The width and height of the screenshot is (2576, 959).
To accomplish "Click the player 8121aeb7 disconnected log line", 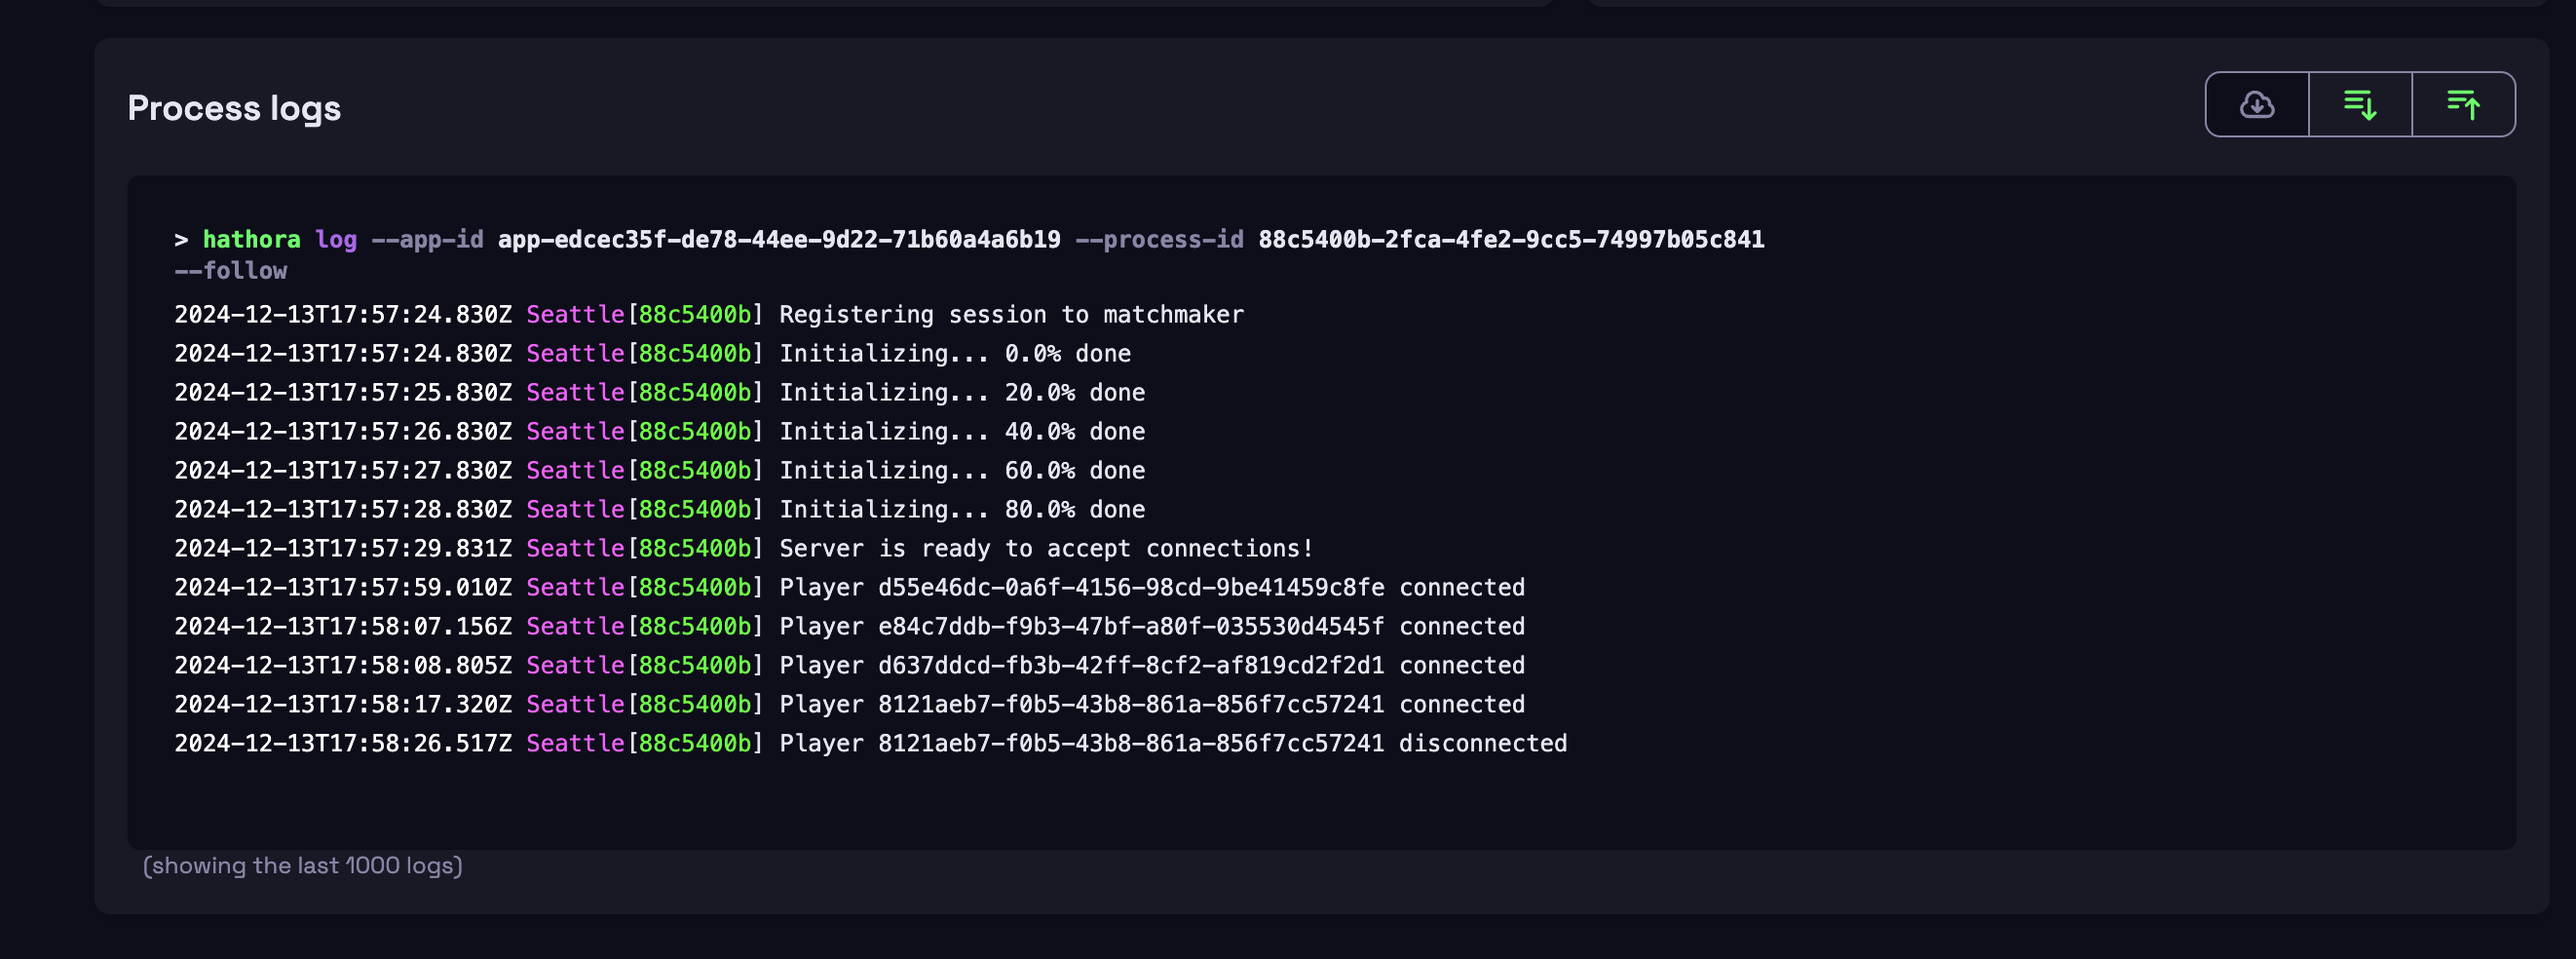I will 871,744.
